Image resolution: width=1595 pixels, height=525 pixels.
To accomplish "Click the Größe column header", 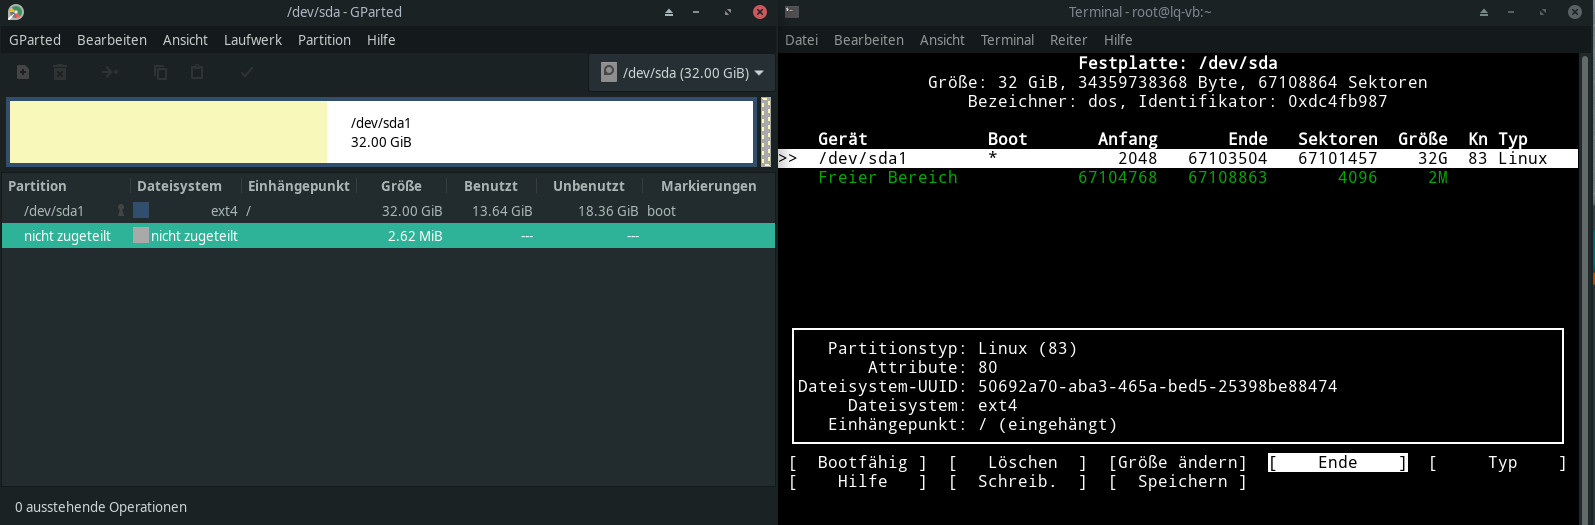I will point(401,186).
